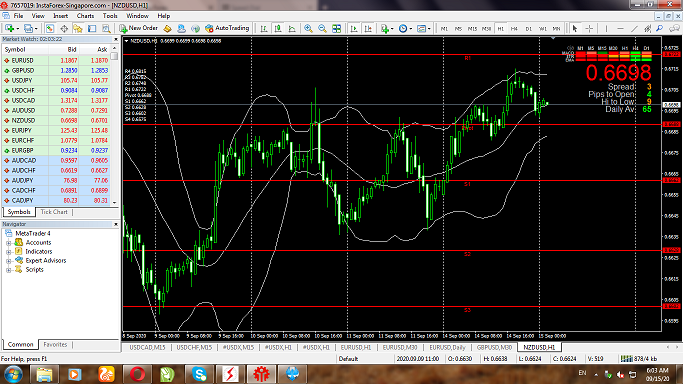Zoom out of the chart
683x384 pixels.
[322, 29]
